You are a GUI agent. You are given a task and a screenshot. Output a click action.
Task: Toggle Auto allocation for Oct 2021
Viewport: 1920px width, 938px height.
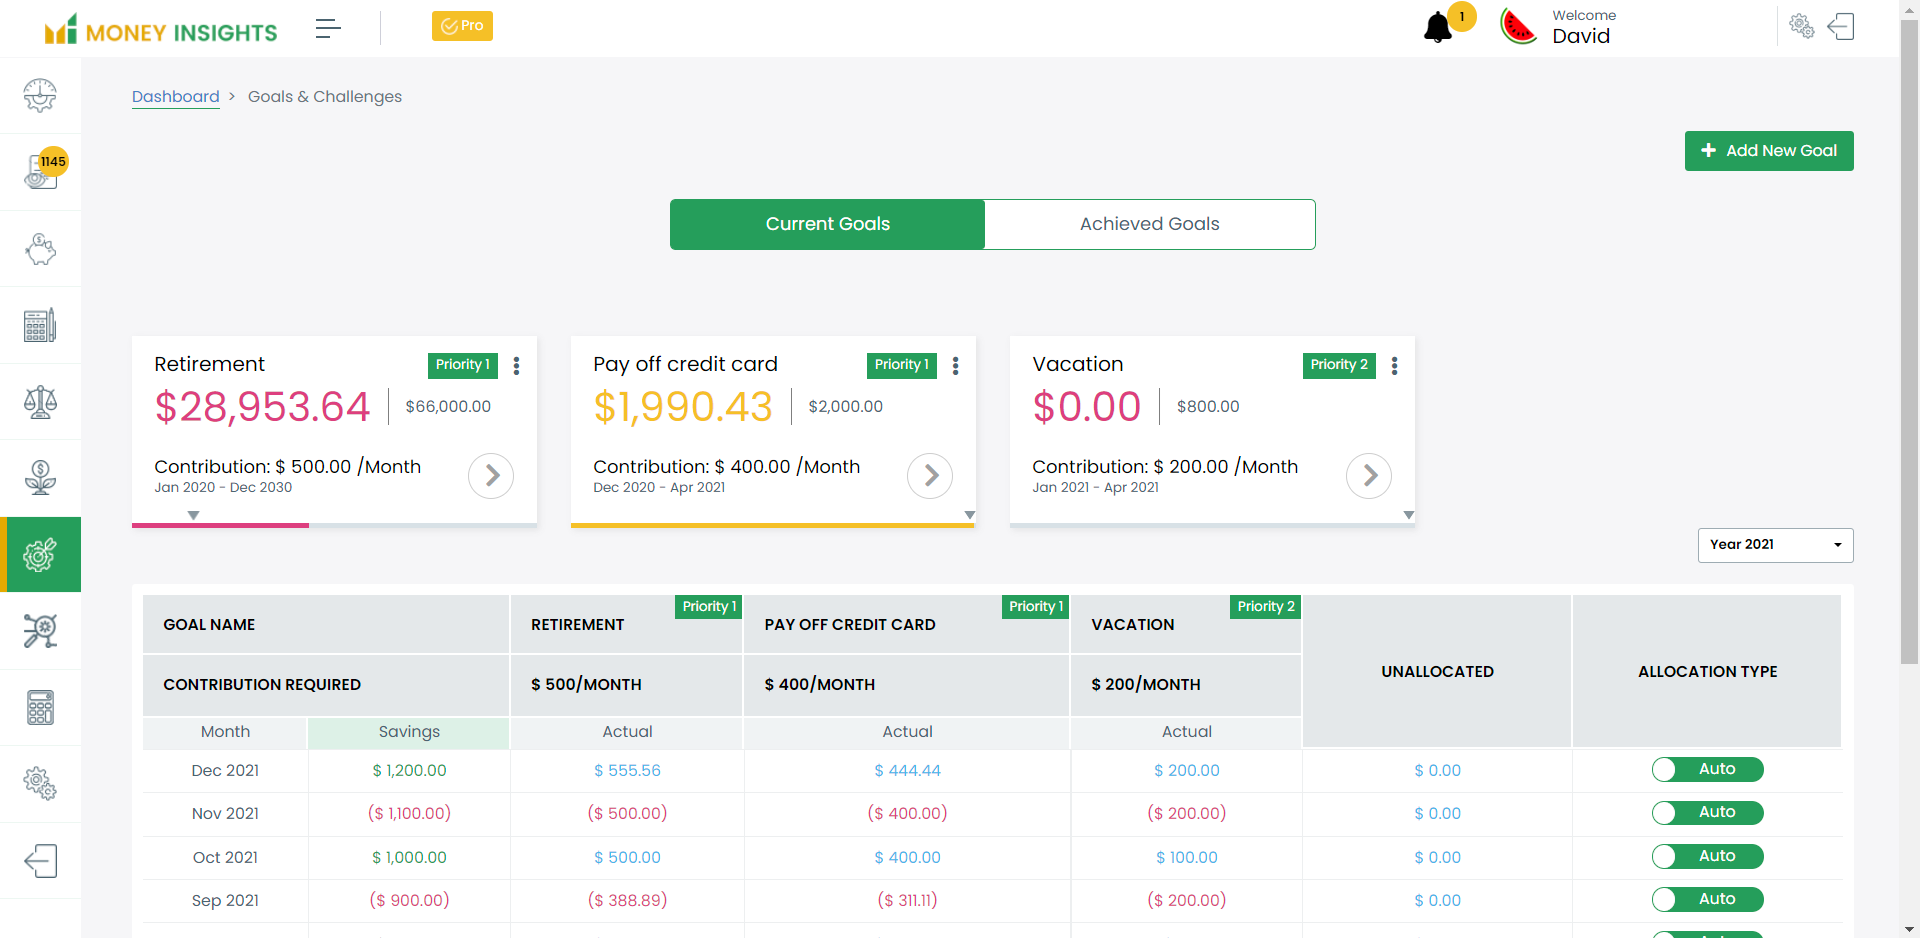tap(1707, 856)
